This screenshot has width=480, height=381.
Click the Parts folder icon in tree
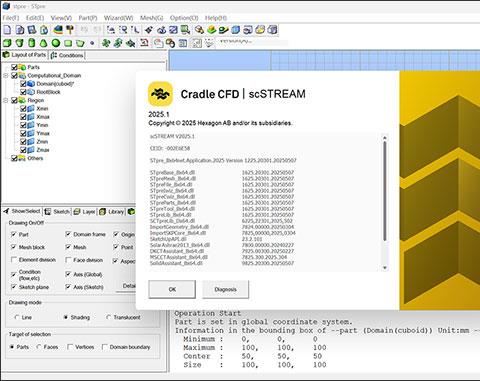click(22, 67)
